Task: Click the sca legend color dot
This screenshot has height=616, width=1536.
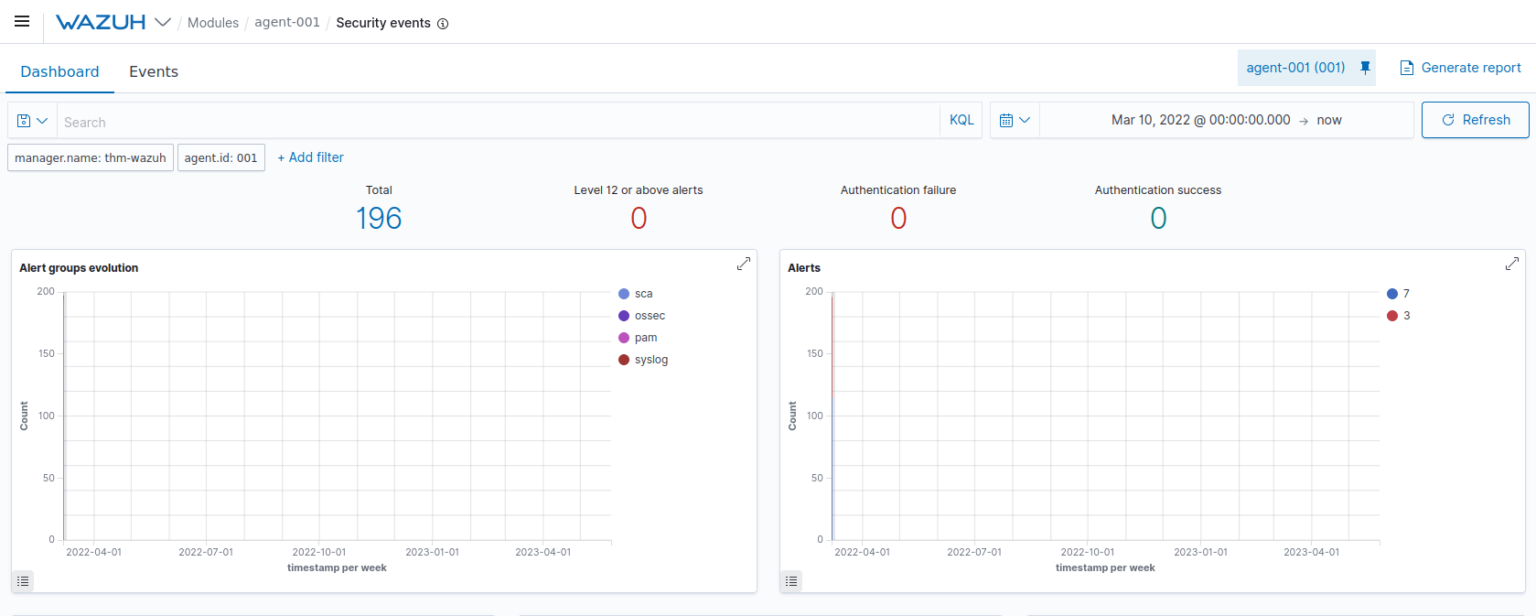Action: [624, 294]
